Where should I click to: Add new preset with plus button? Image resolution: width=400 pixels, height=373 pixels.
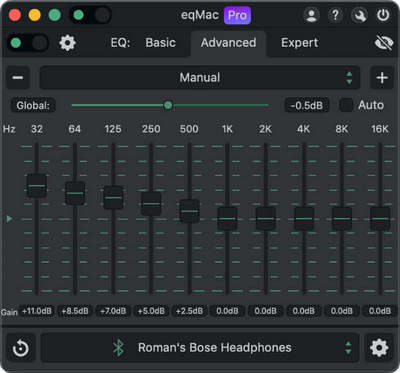coord(382,78)
